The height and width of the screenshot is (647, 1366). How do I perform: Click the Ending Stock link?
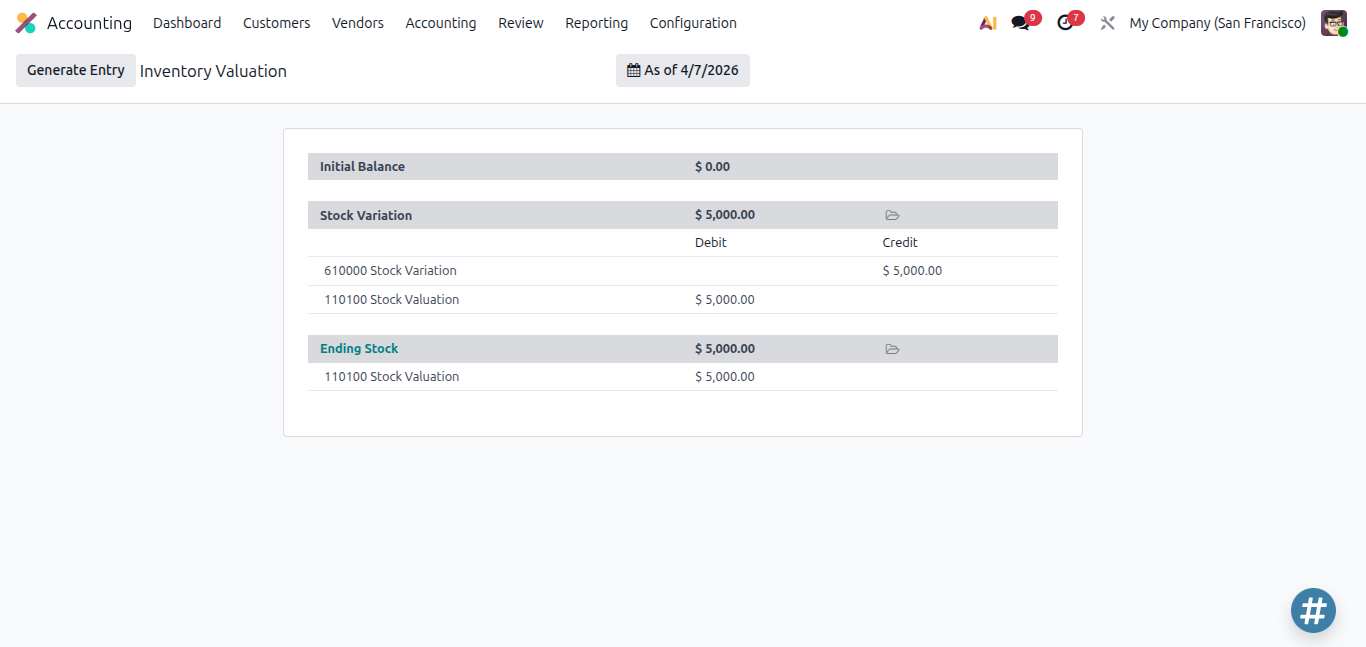[359, 349]
